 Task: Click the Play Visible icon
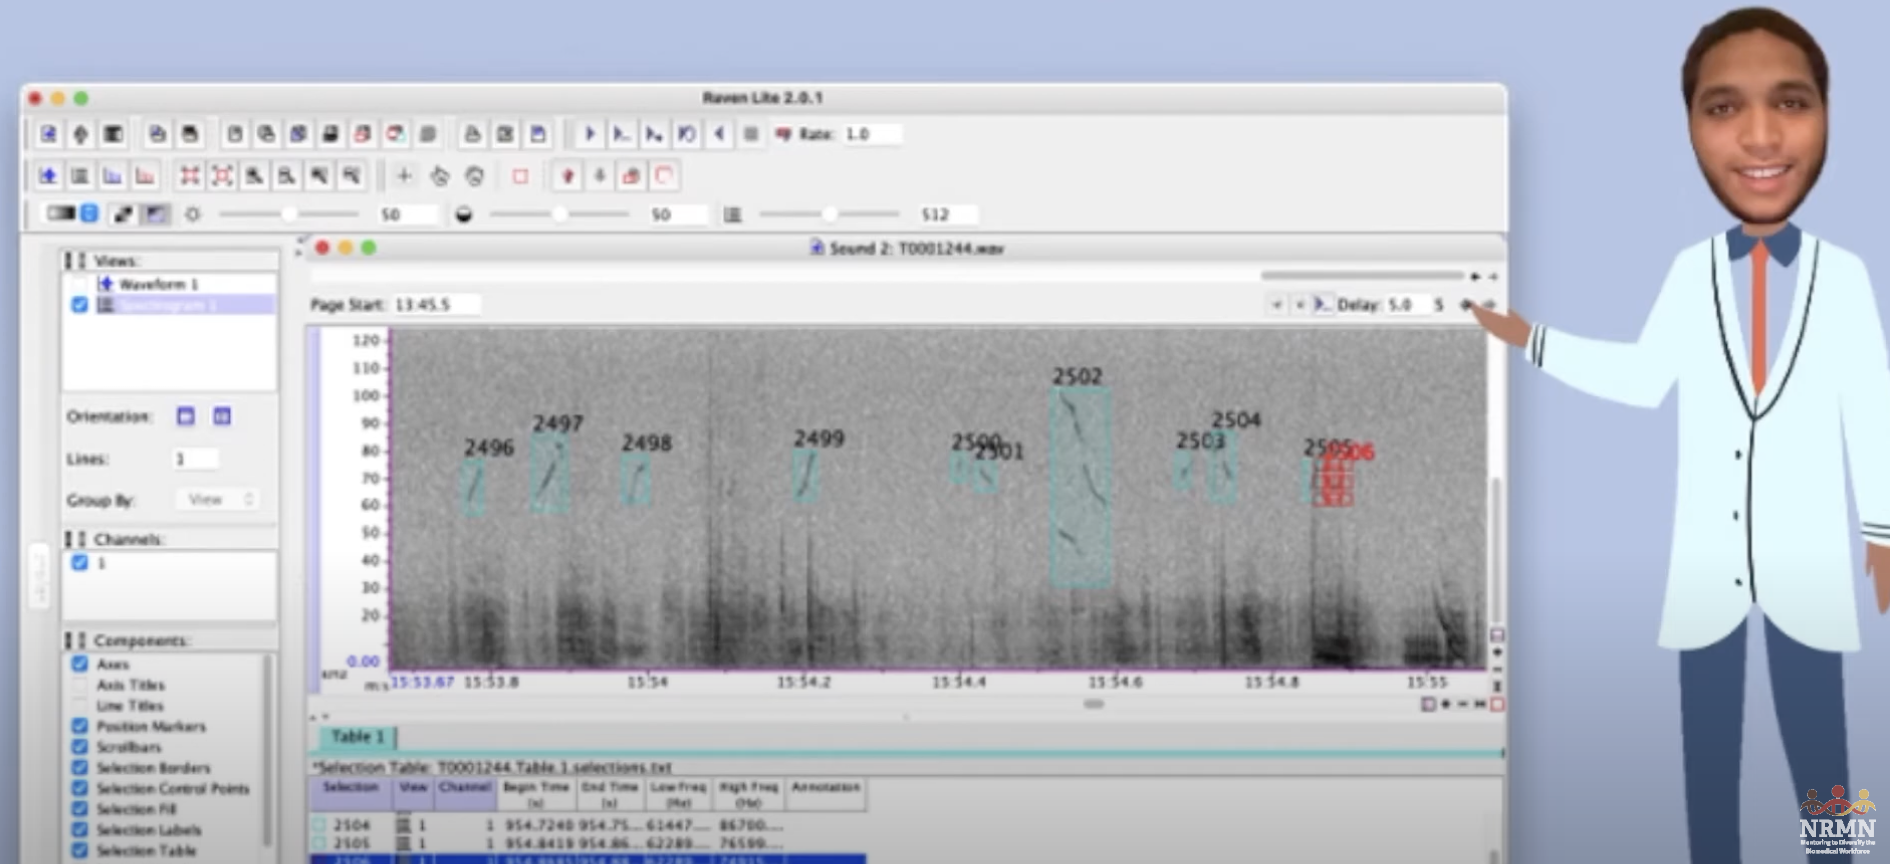(621, 134)
